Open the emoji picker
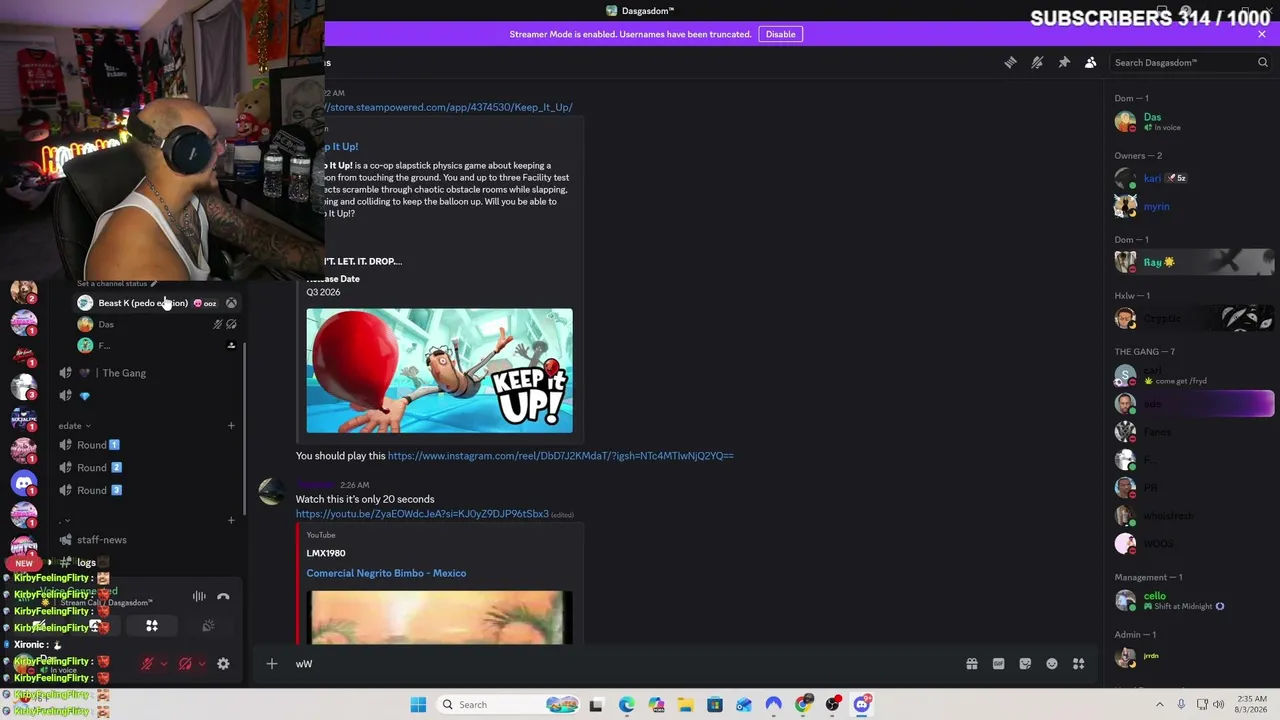Screen dimensions: 1280x720 point(1052,663)
